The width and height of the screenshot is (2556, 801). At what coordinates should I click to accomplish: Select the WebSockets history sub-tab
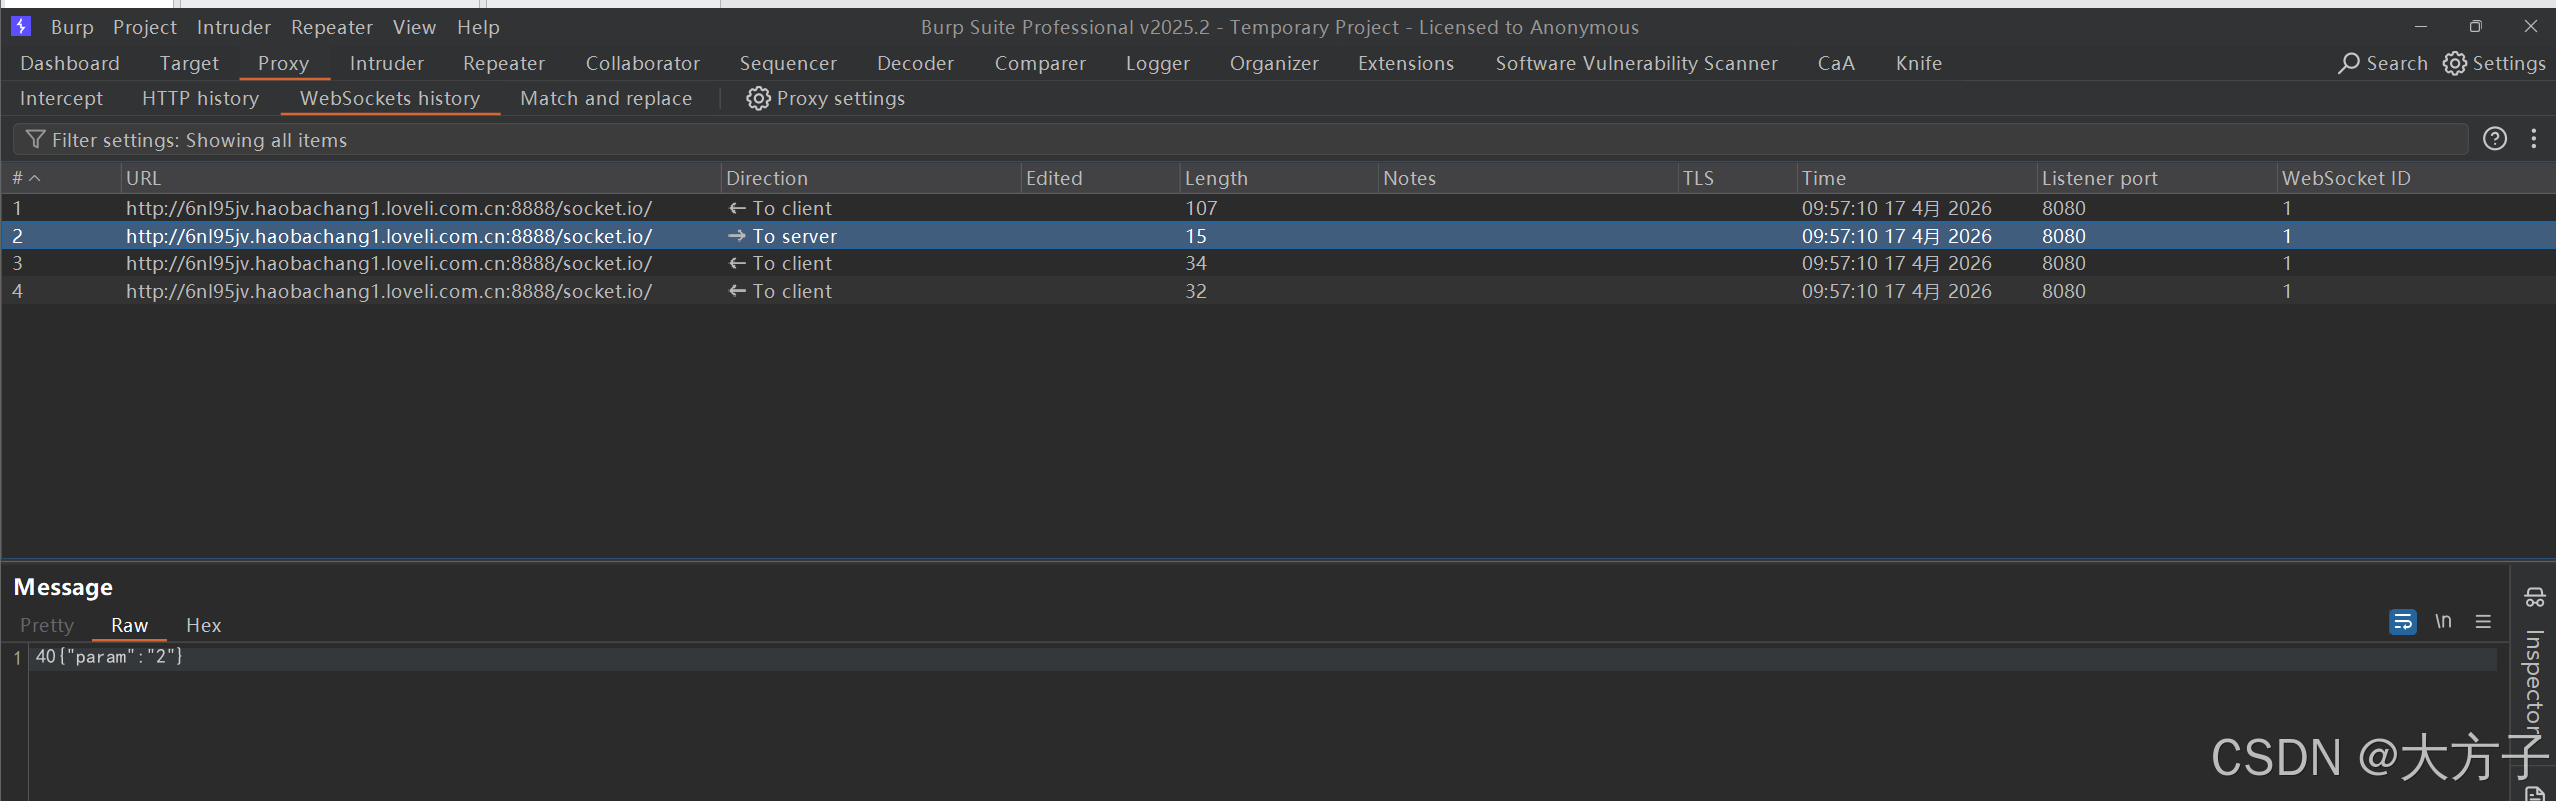coord(390,98)
